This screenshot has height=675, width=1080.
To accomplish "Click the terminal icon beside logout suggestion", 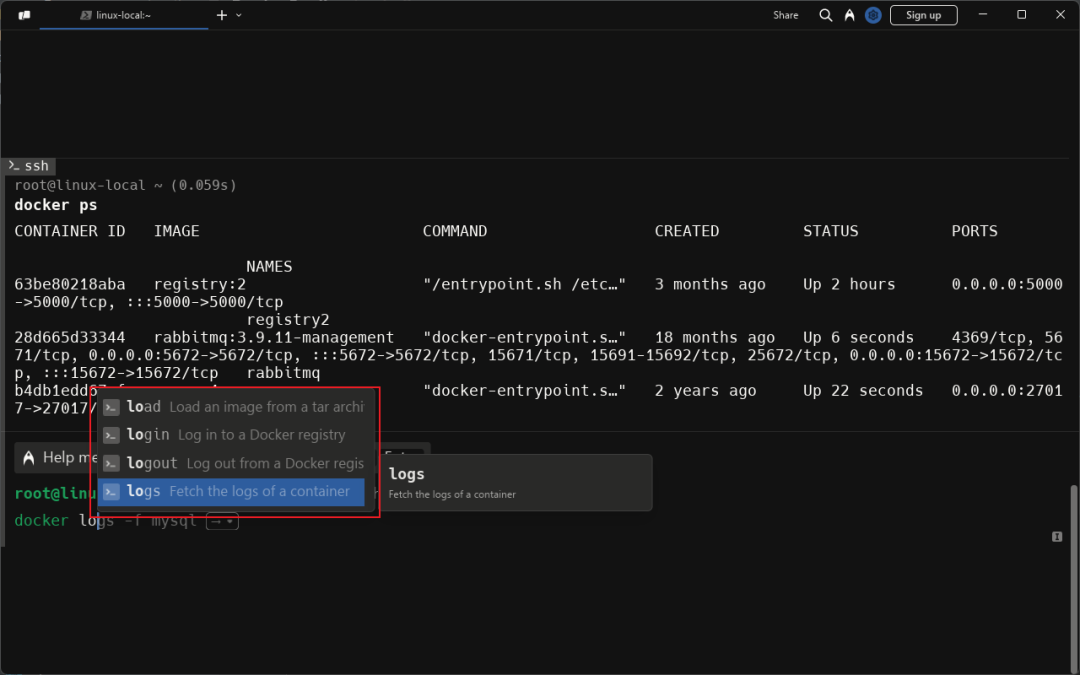I will tap(112, 463).
